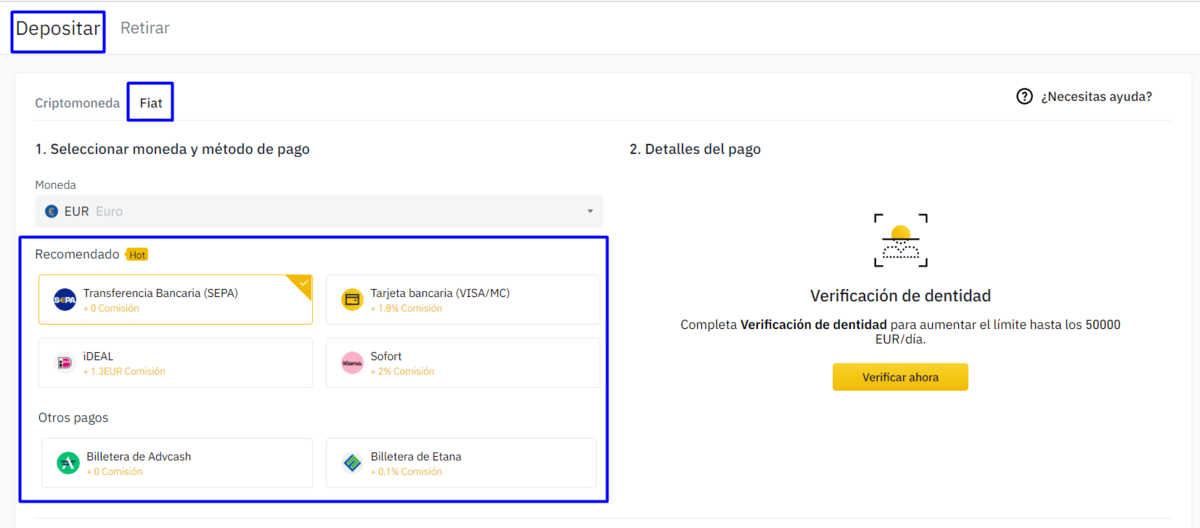Click the question mark help icon
The width and height of the screenshot is (1200, 528).
(1024, 97)
